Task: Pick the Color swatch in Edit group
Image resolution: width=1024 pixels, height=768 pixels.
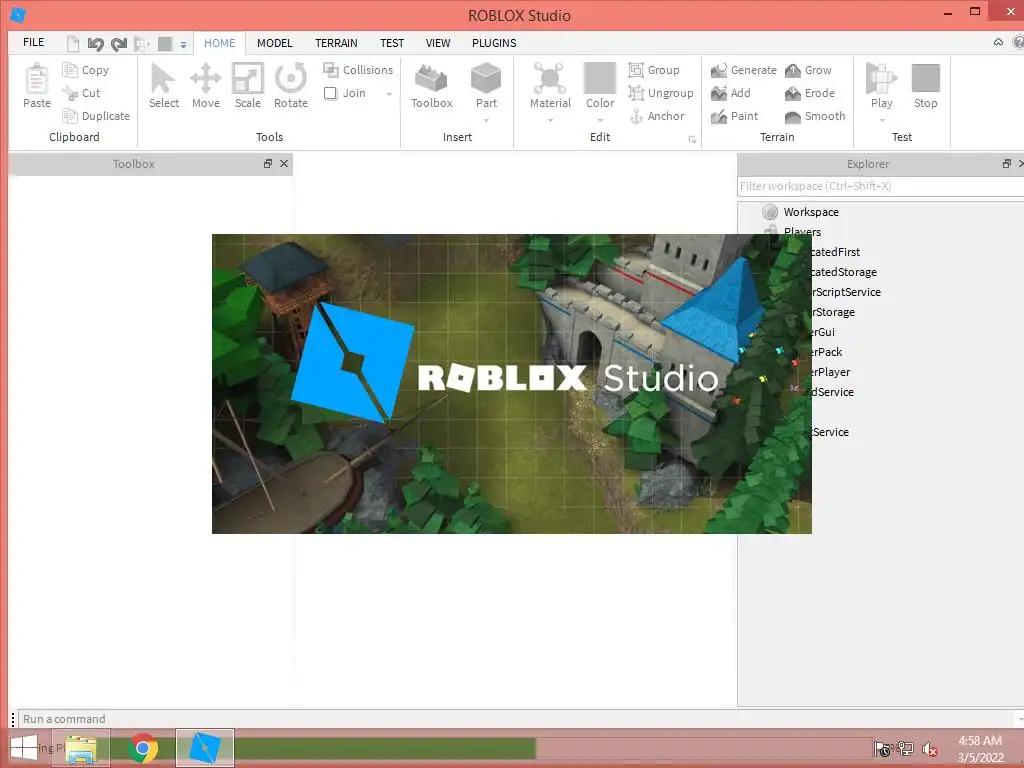Action: pos(600,78)
